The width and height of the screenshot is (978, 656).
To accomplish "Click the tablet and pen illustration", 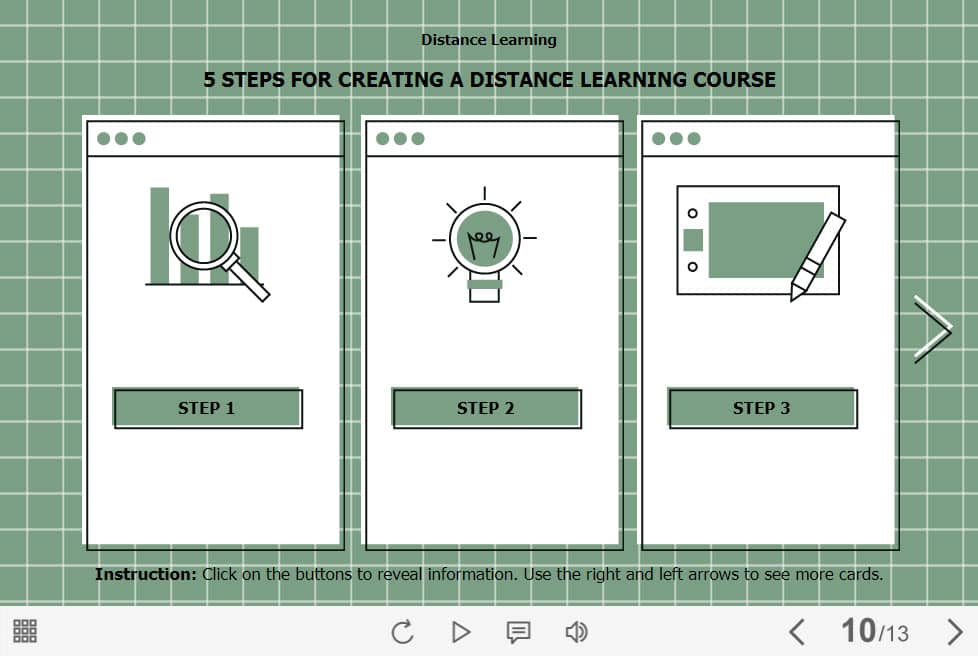I will tap(760, 241).
